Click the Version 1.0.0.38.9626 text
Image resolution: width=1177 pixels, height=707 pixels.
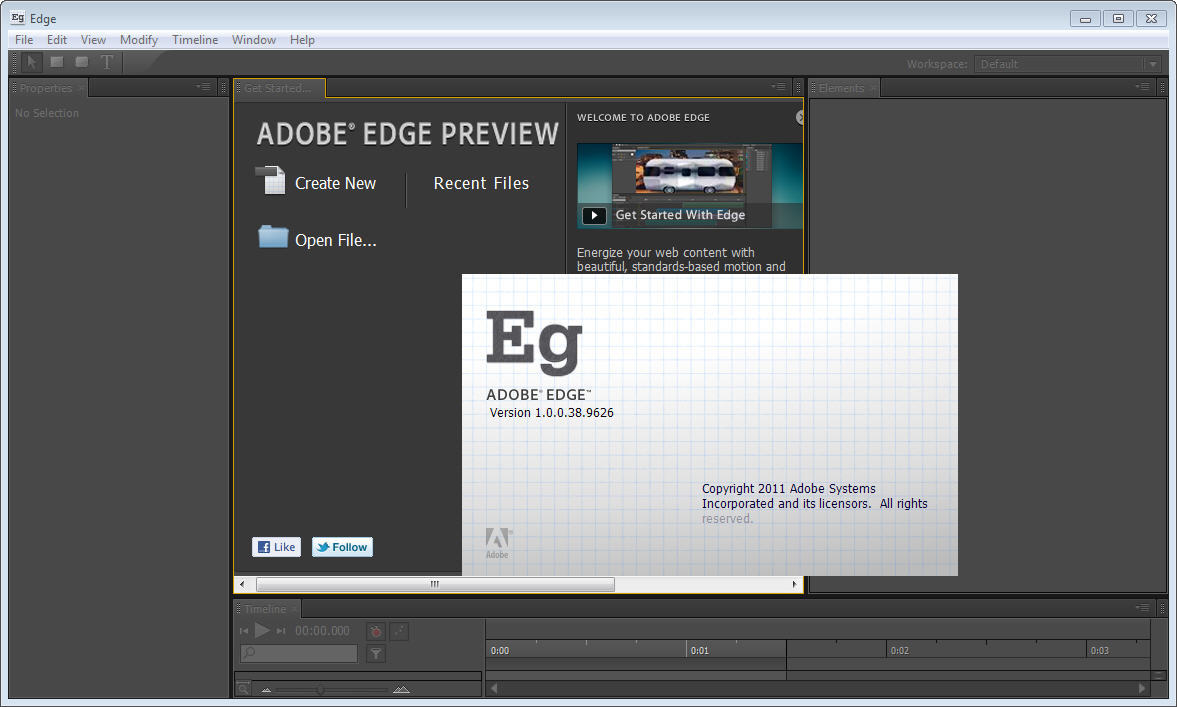coord(552,413)
